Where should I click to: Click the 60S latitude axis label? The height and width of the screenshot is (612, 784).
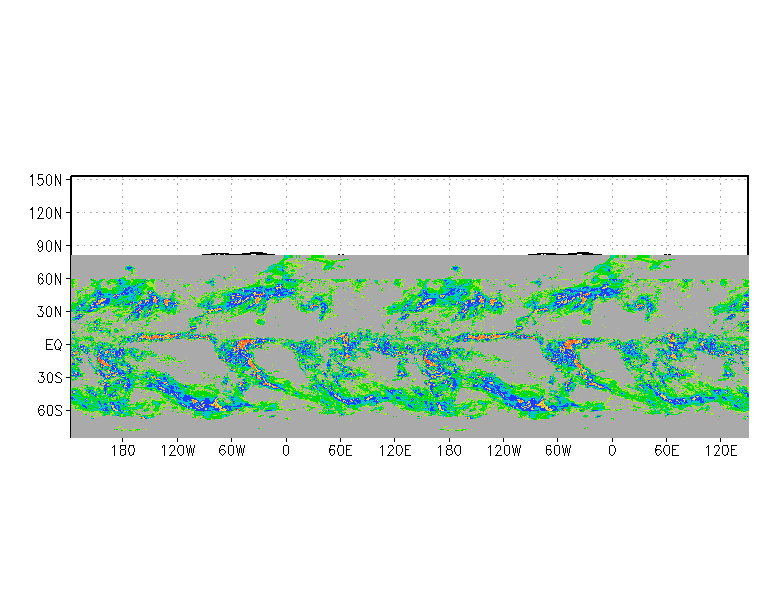click(50, 411)
